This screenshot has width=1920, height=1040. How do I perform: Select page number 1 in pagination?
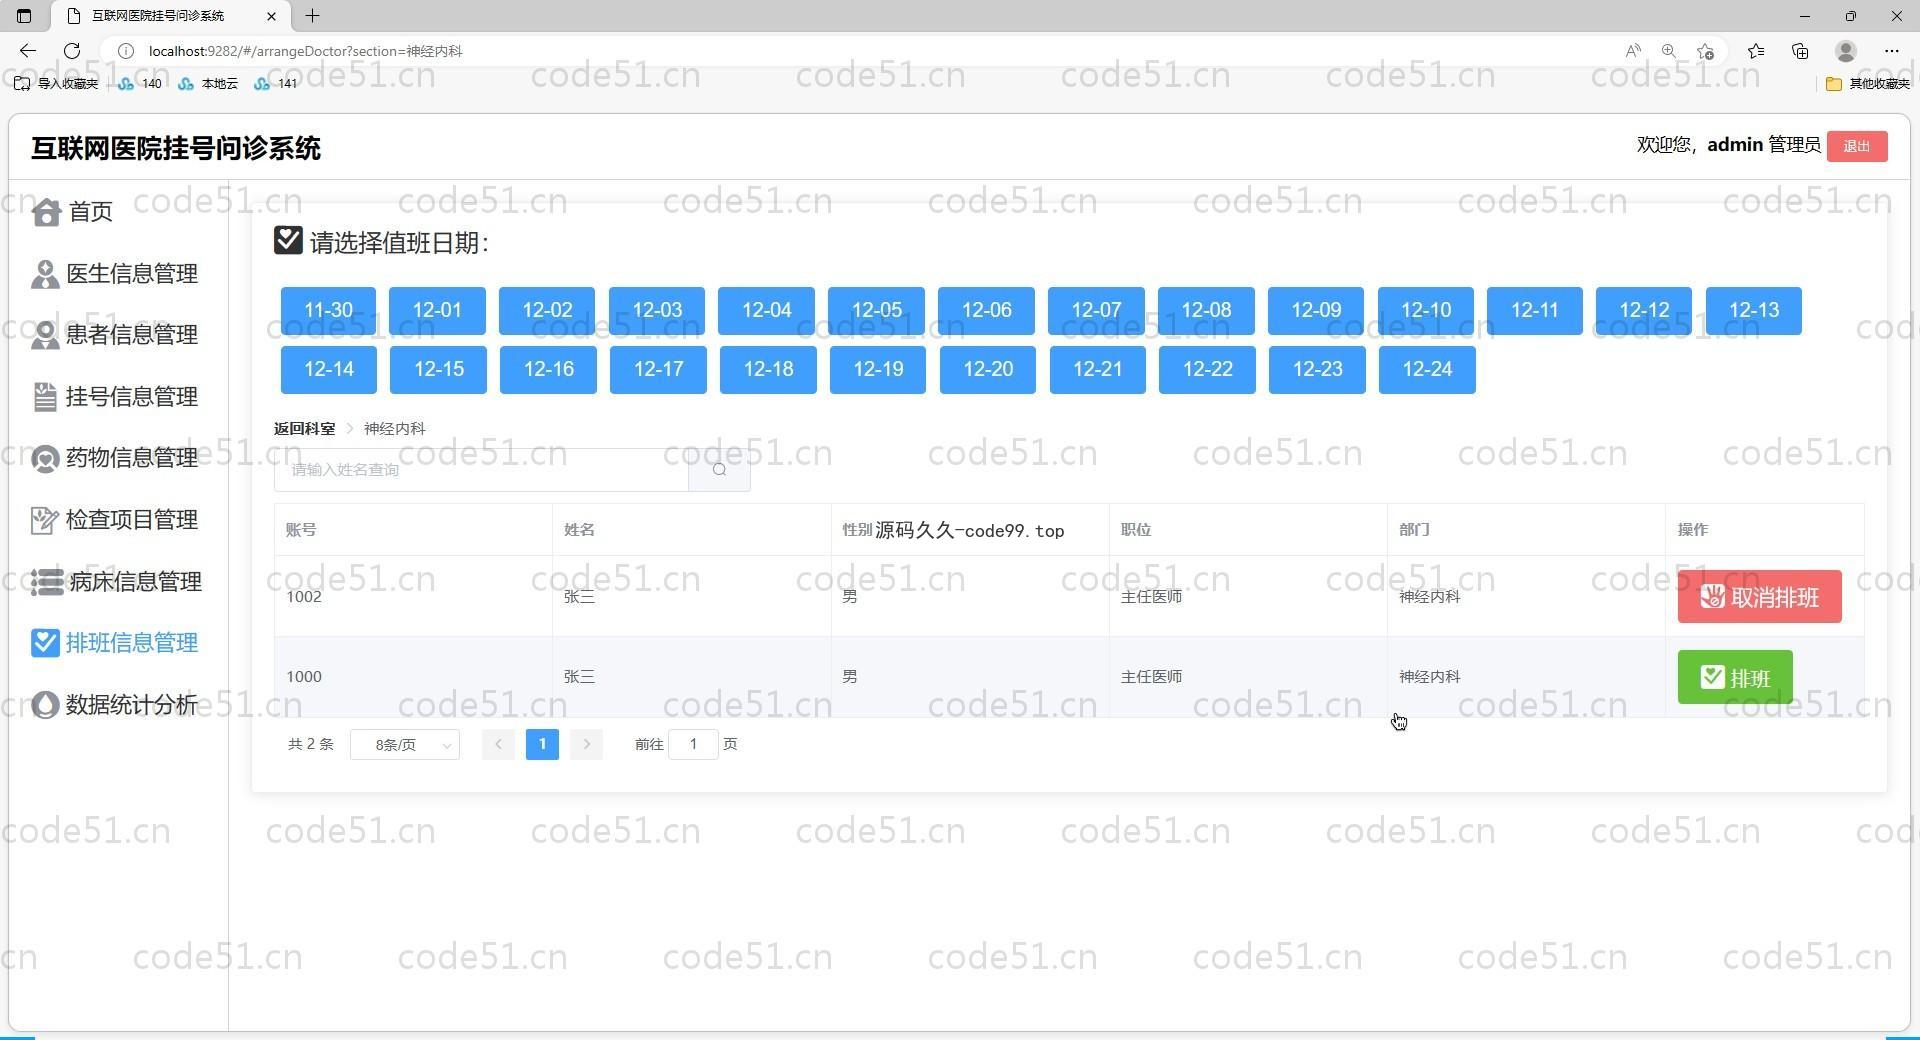tap(542, 745)
